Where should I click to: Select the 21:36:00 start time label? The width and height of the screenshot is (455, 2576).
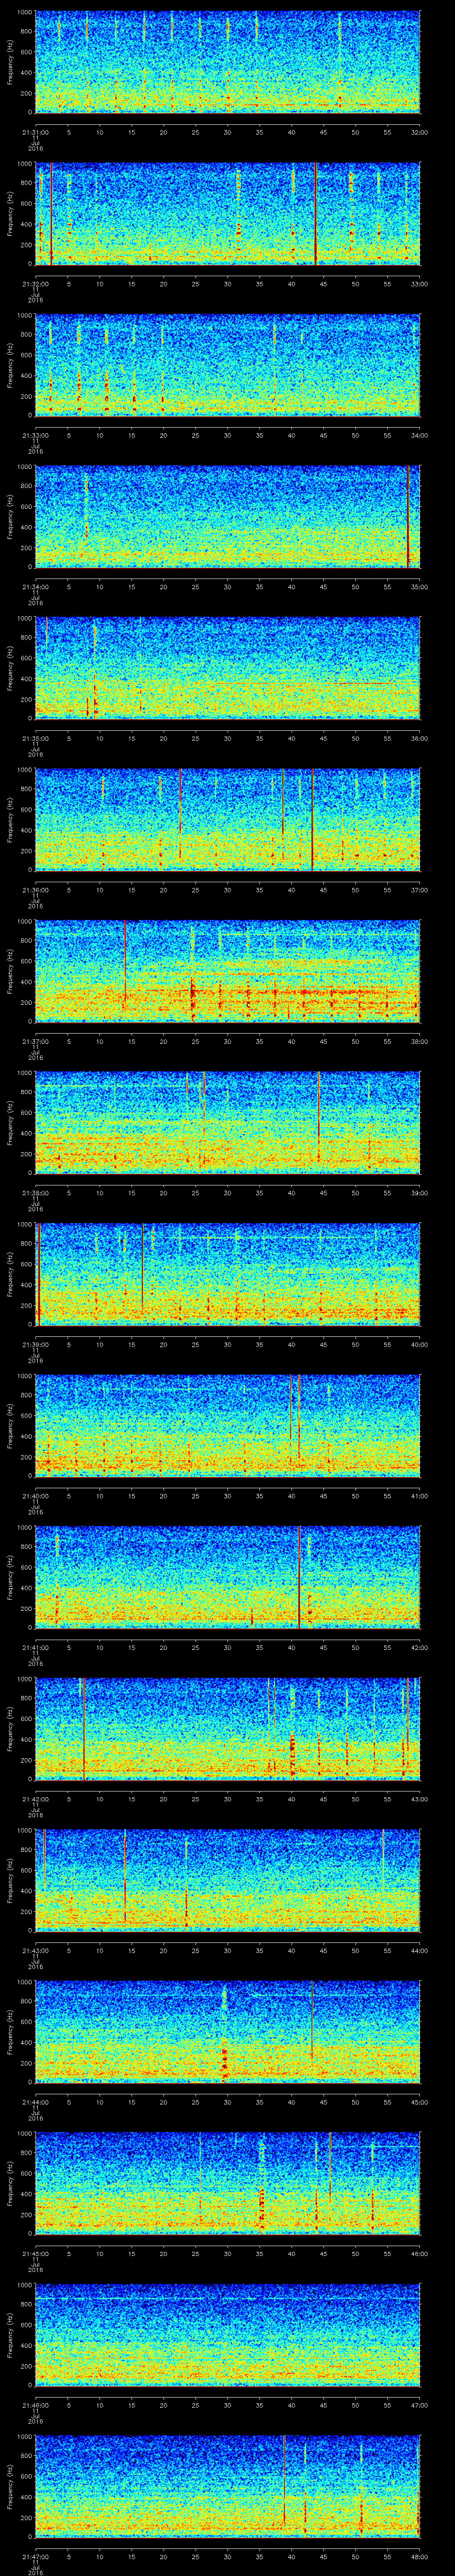coord(35,890)
